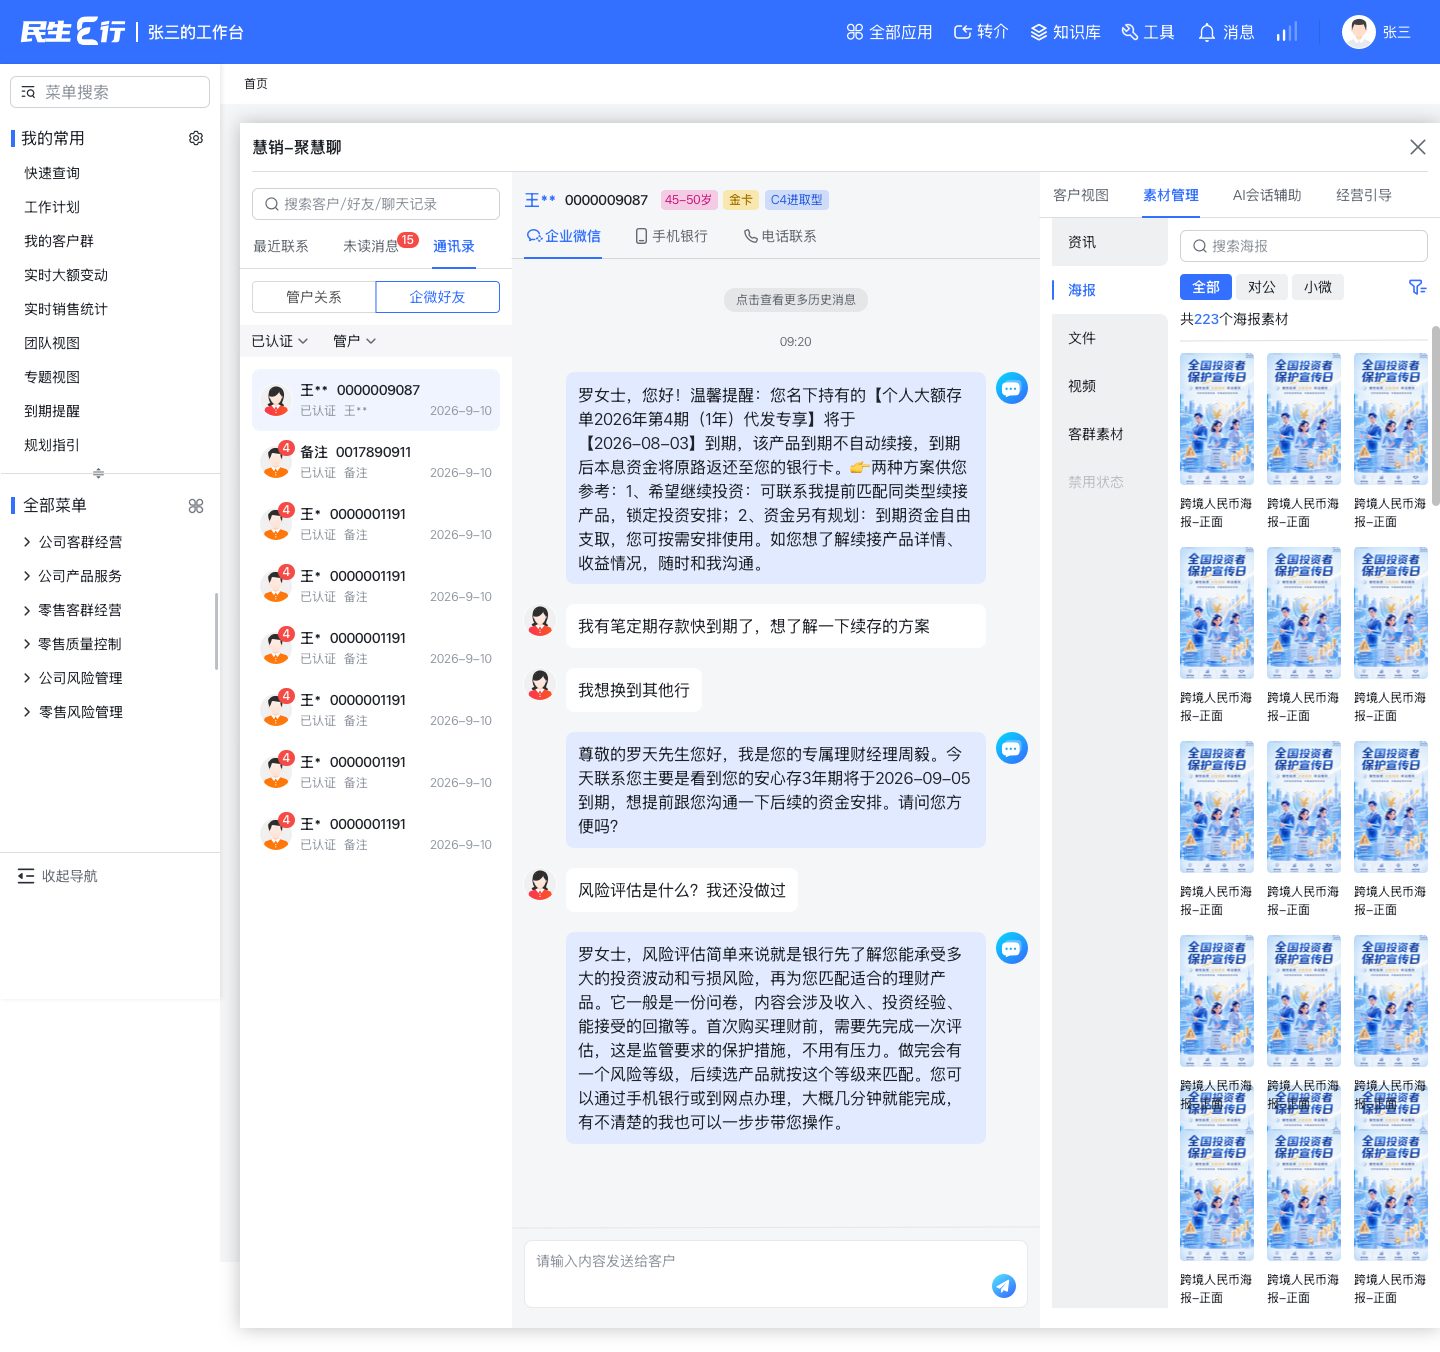Click chat bubble icon beside 09:20 message

coord(1012,388)
